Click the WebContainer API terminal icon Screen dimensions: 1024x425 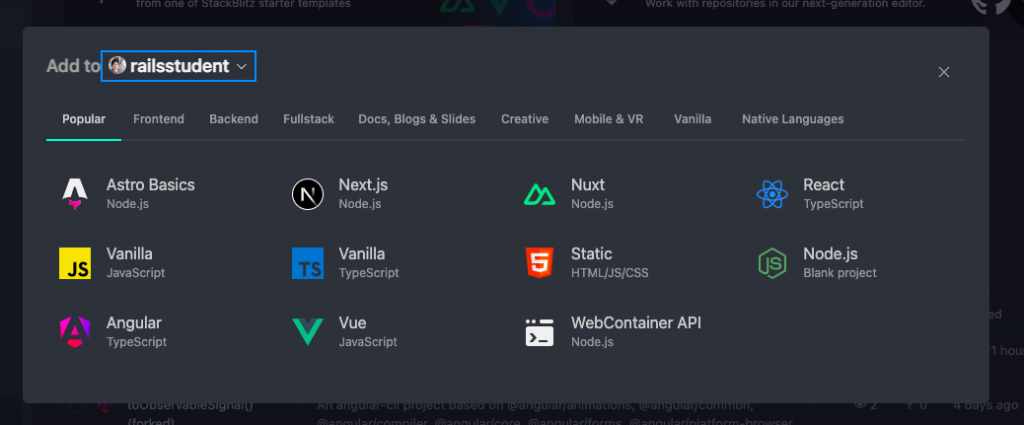(540, 332)
